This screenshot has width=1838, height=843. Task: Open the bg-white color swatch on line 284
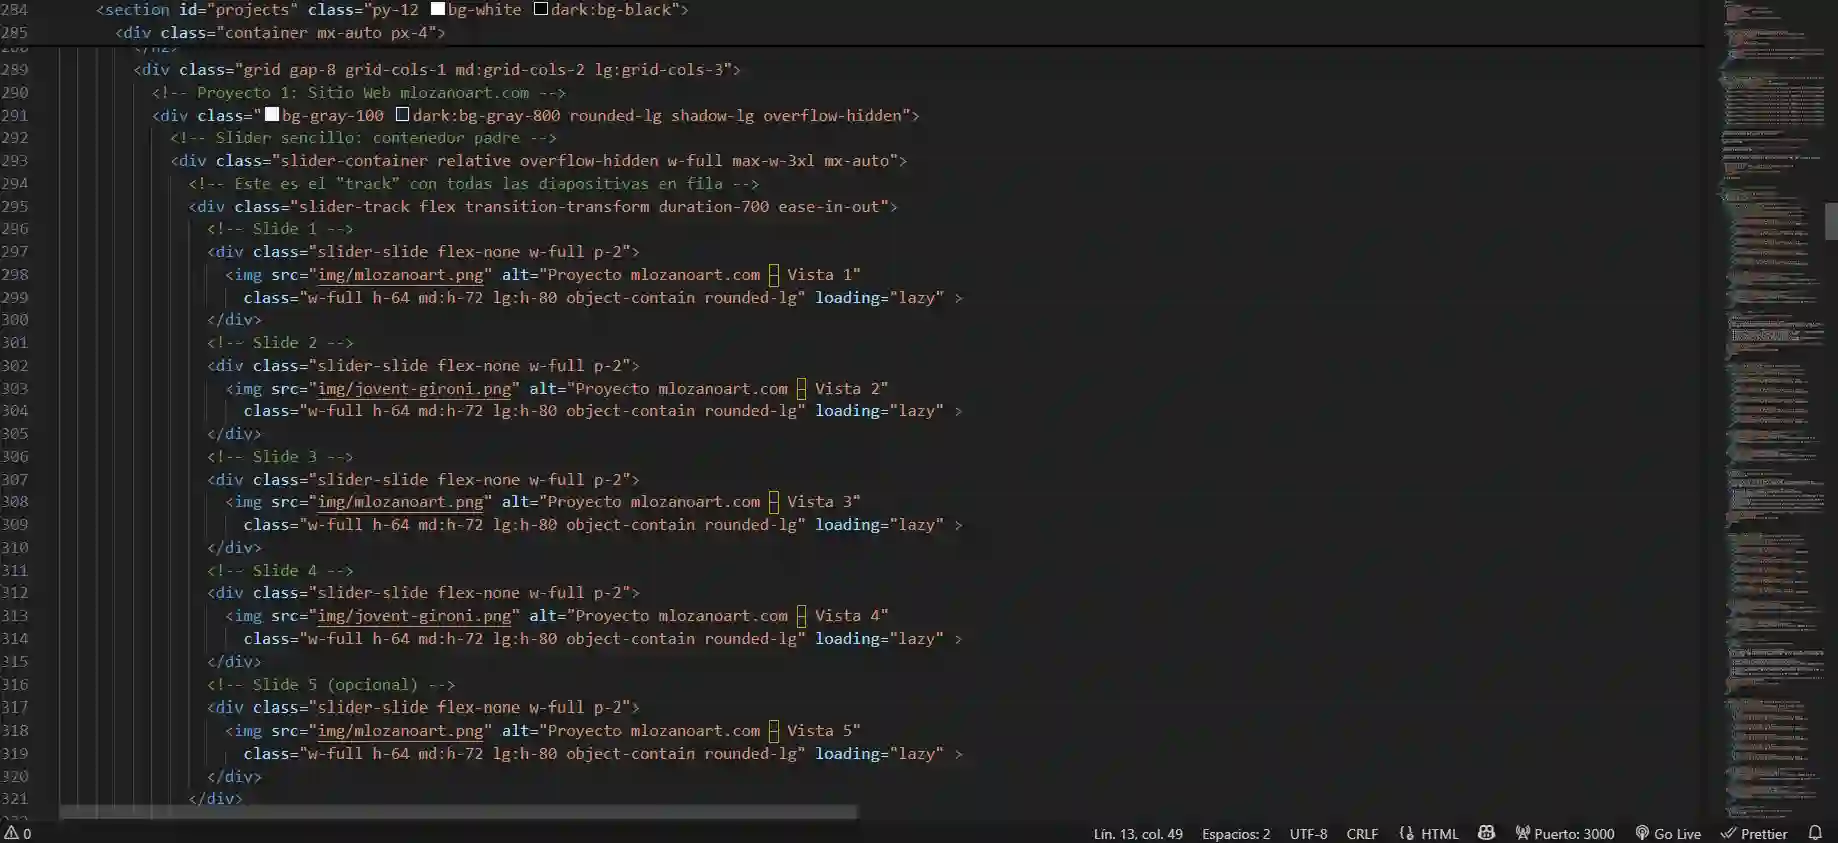click(438, 9)
